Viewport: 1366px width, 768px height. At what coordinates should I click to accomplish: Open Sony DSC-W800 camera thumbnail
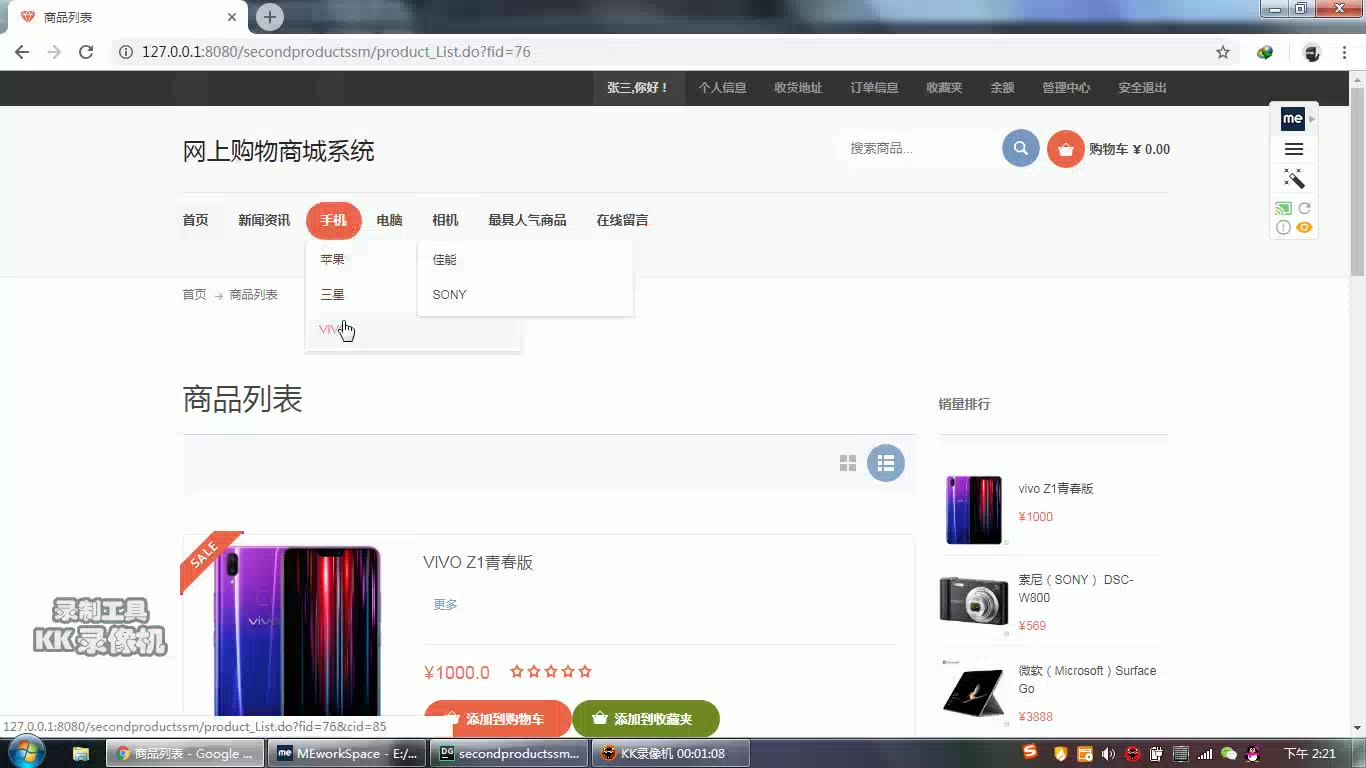pos(974,601)
